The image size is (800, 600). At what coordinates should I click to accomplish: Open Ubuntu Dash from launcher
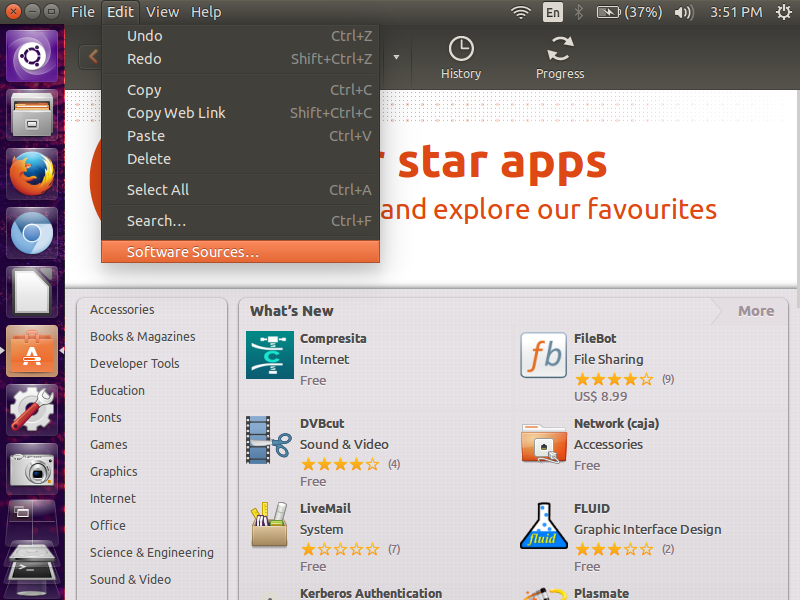(x=32, y=56)
